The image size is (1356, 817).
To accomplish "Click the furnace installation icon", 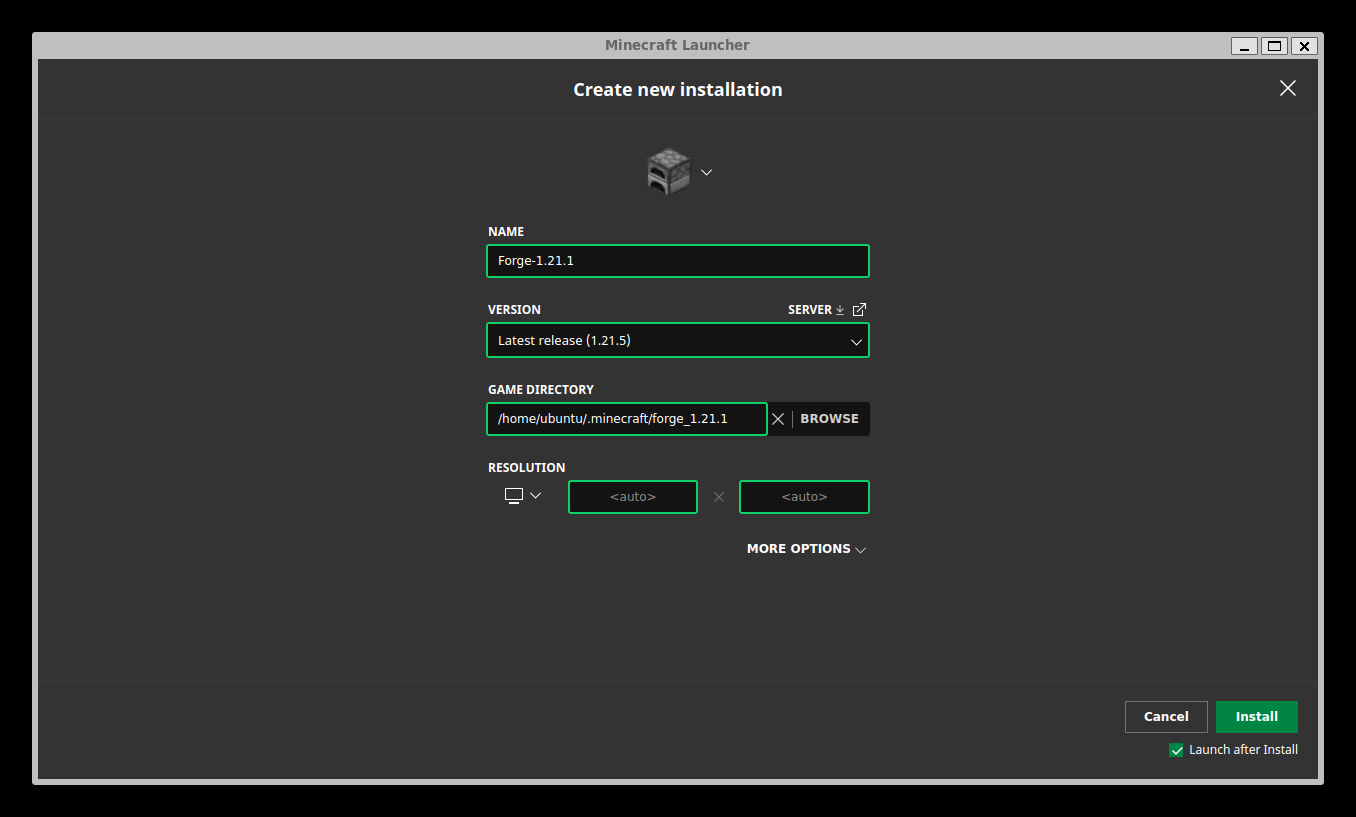I will 668,172.
